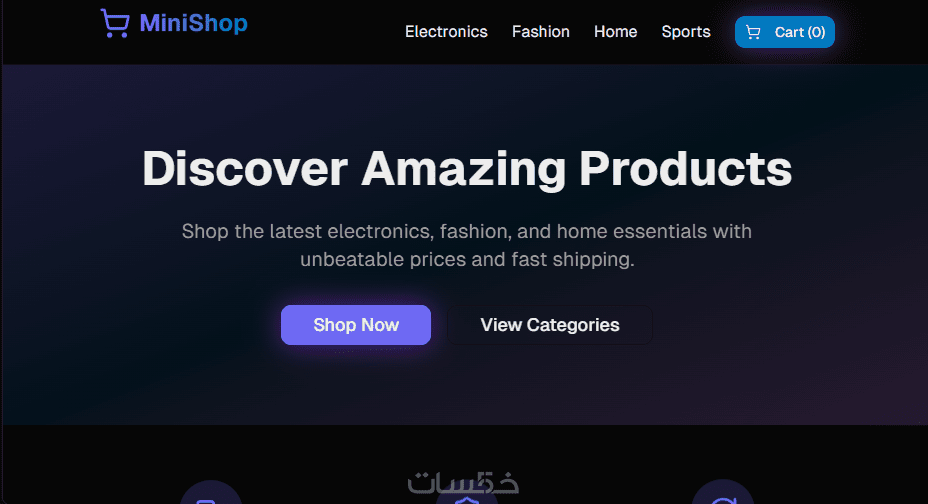The width and height of the screenshot is (928, 504).
Task: Open the Fashion category
Action: pyautogui.click(x=540, y=32)
